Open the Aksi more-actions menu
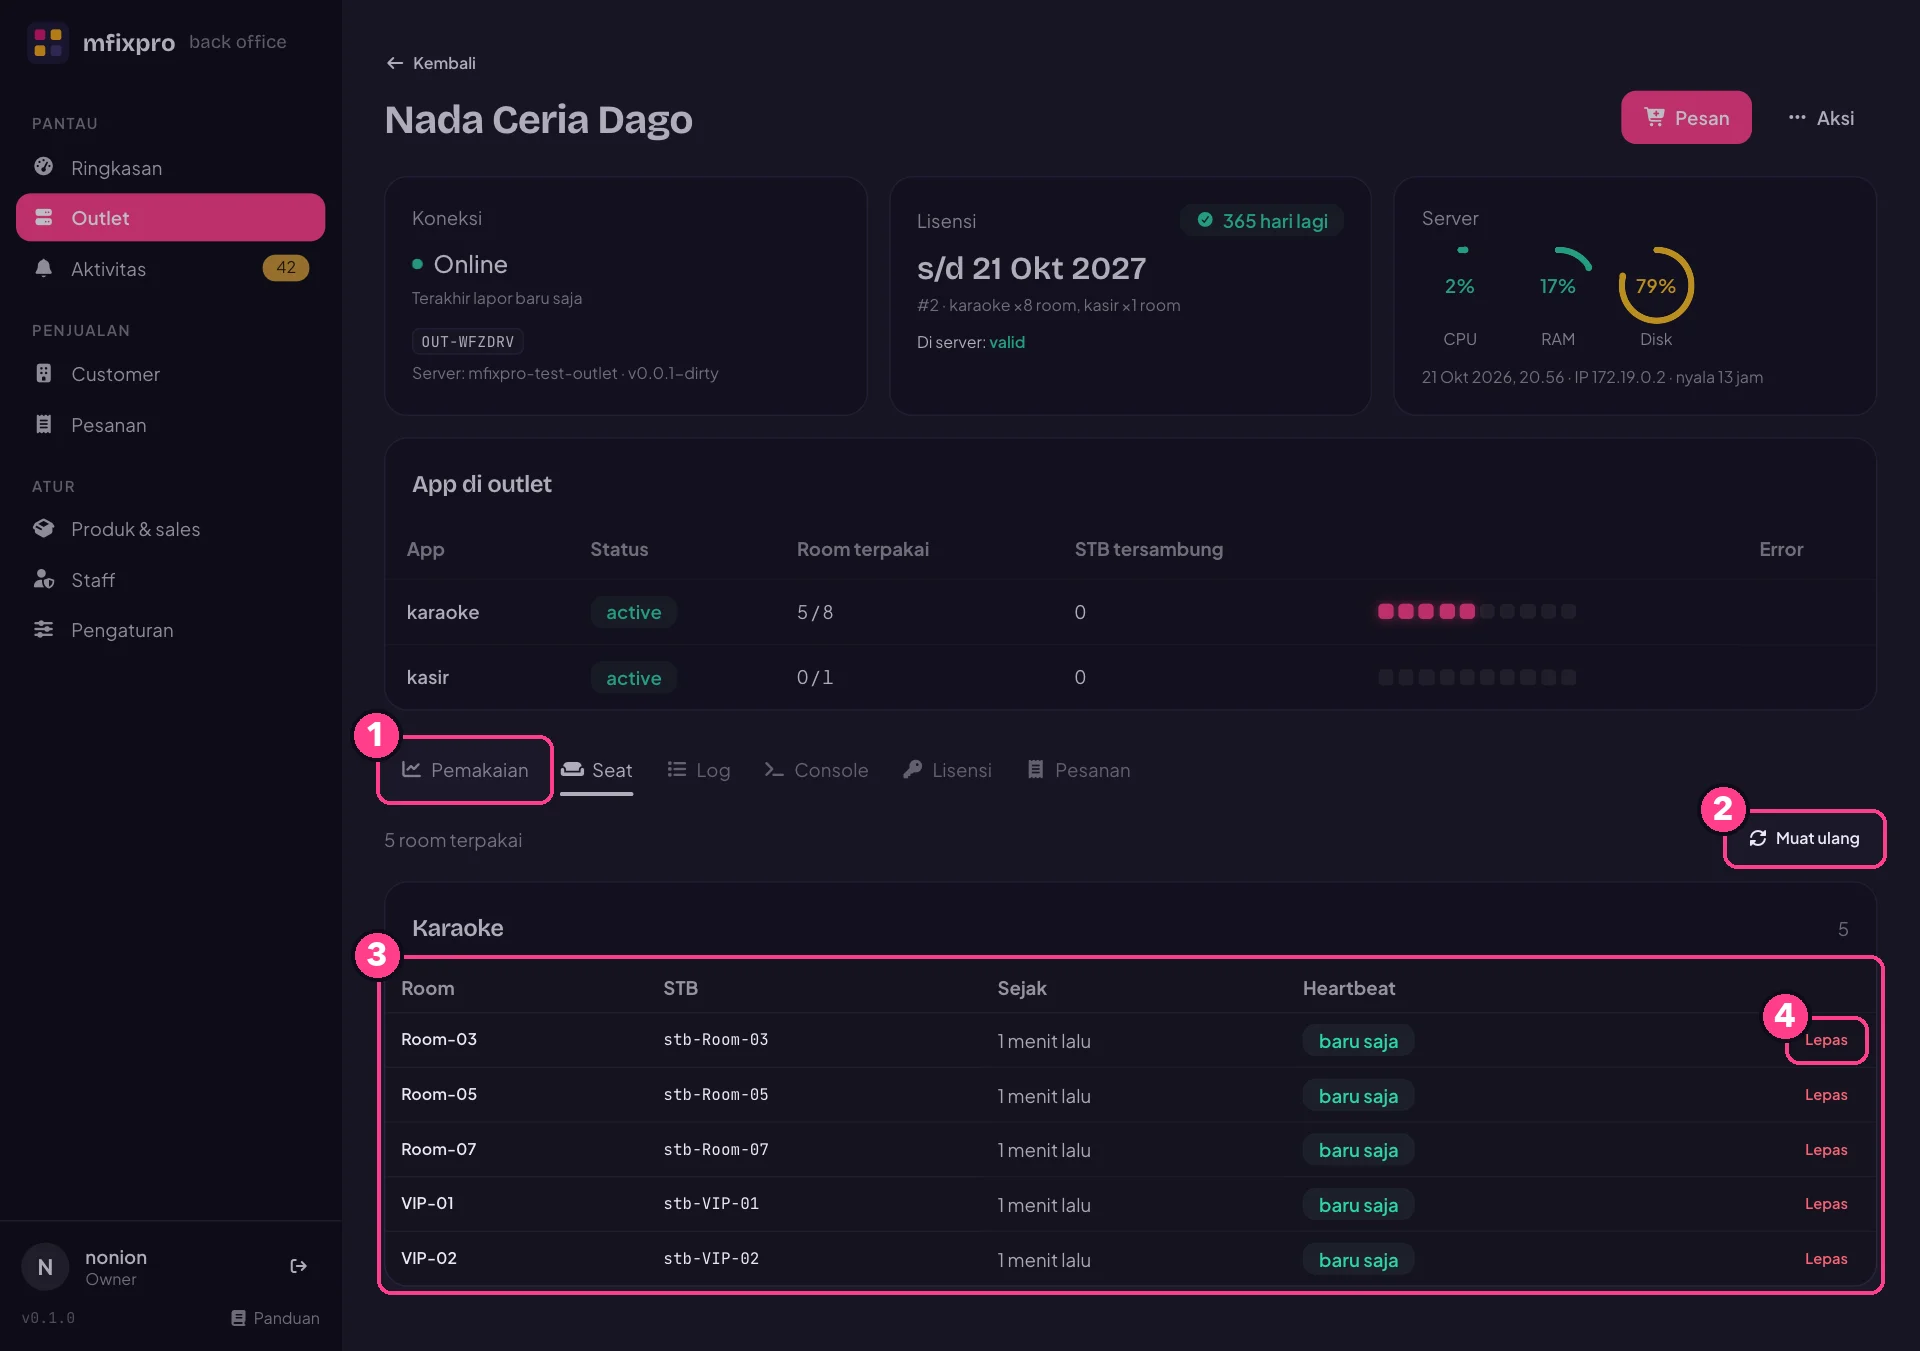The image size is (1920, 1351). click(x=1821, y=118)
